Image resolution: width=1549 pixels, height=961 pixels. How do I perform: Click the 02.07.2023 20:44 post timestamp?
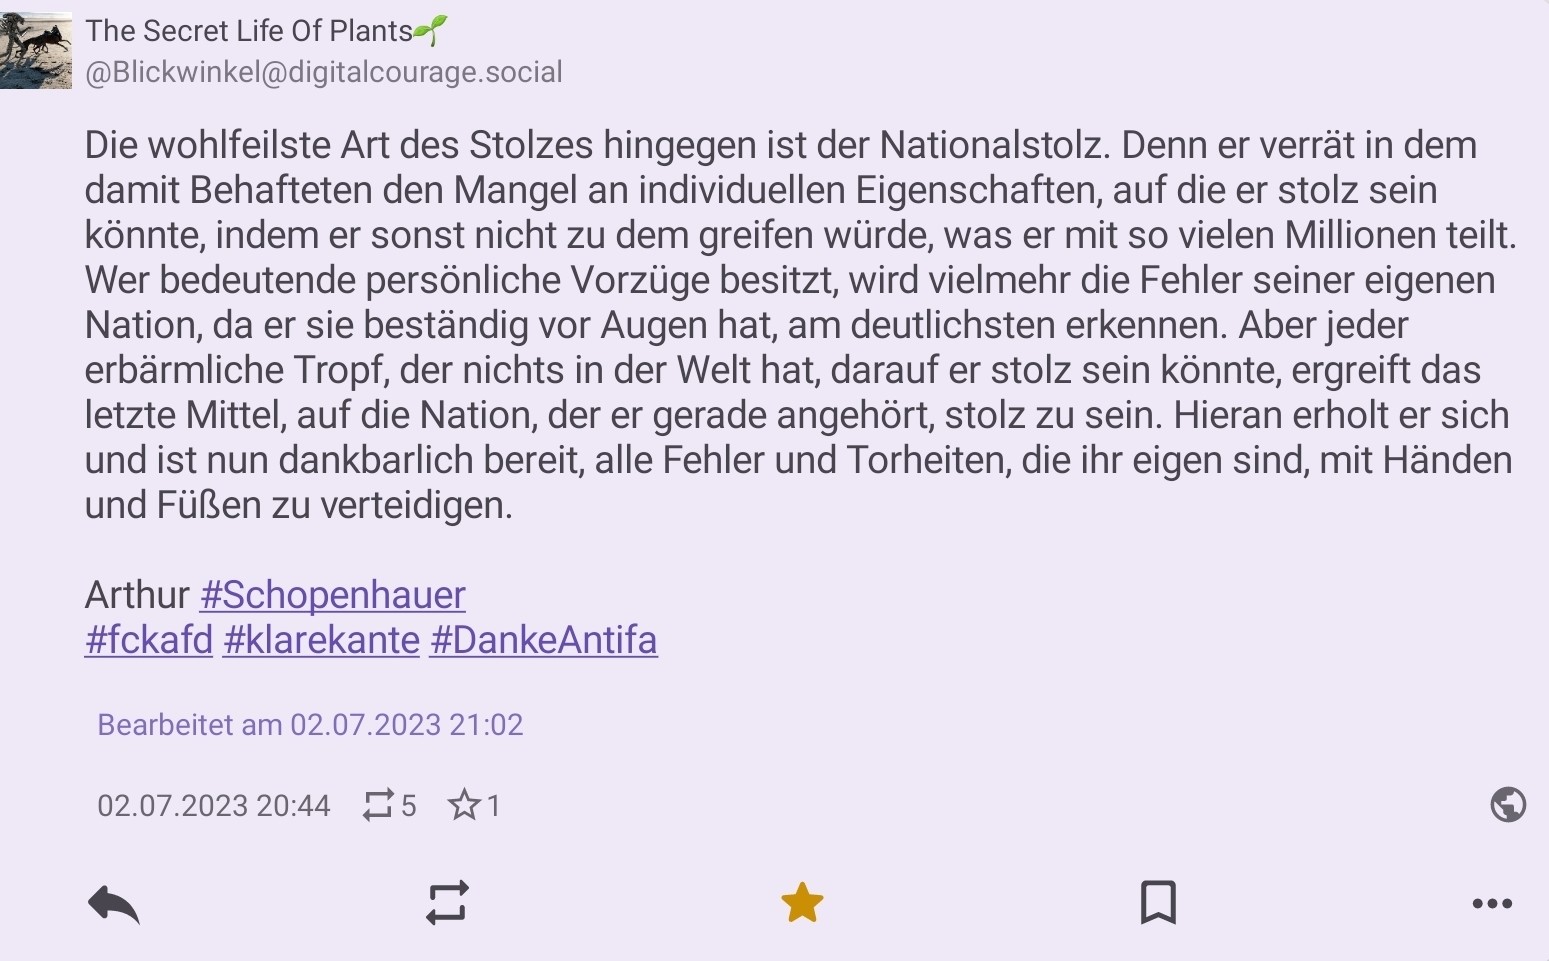pyautogui.click(x=213, y=805)
